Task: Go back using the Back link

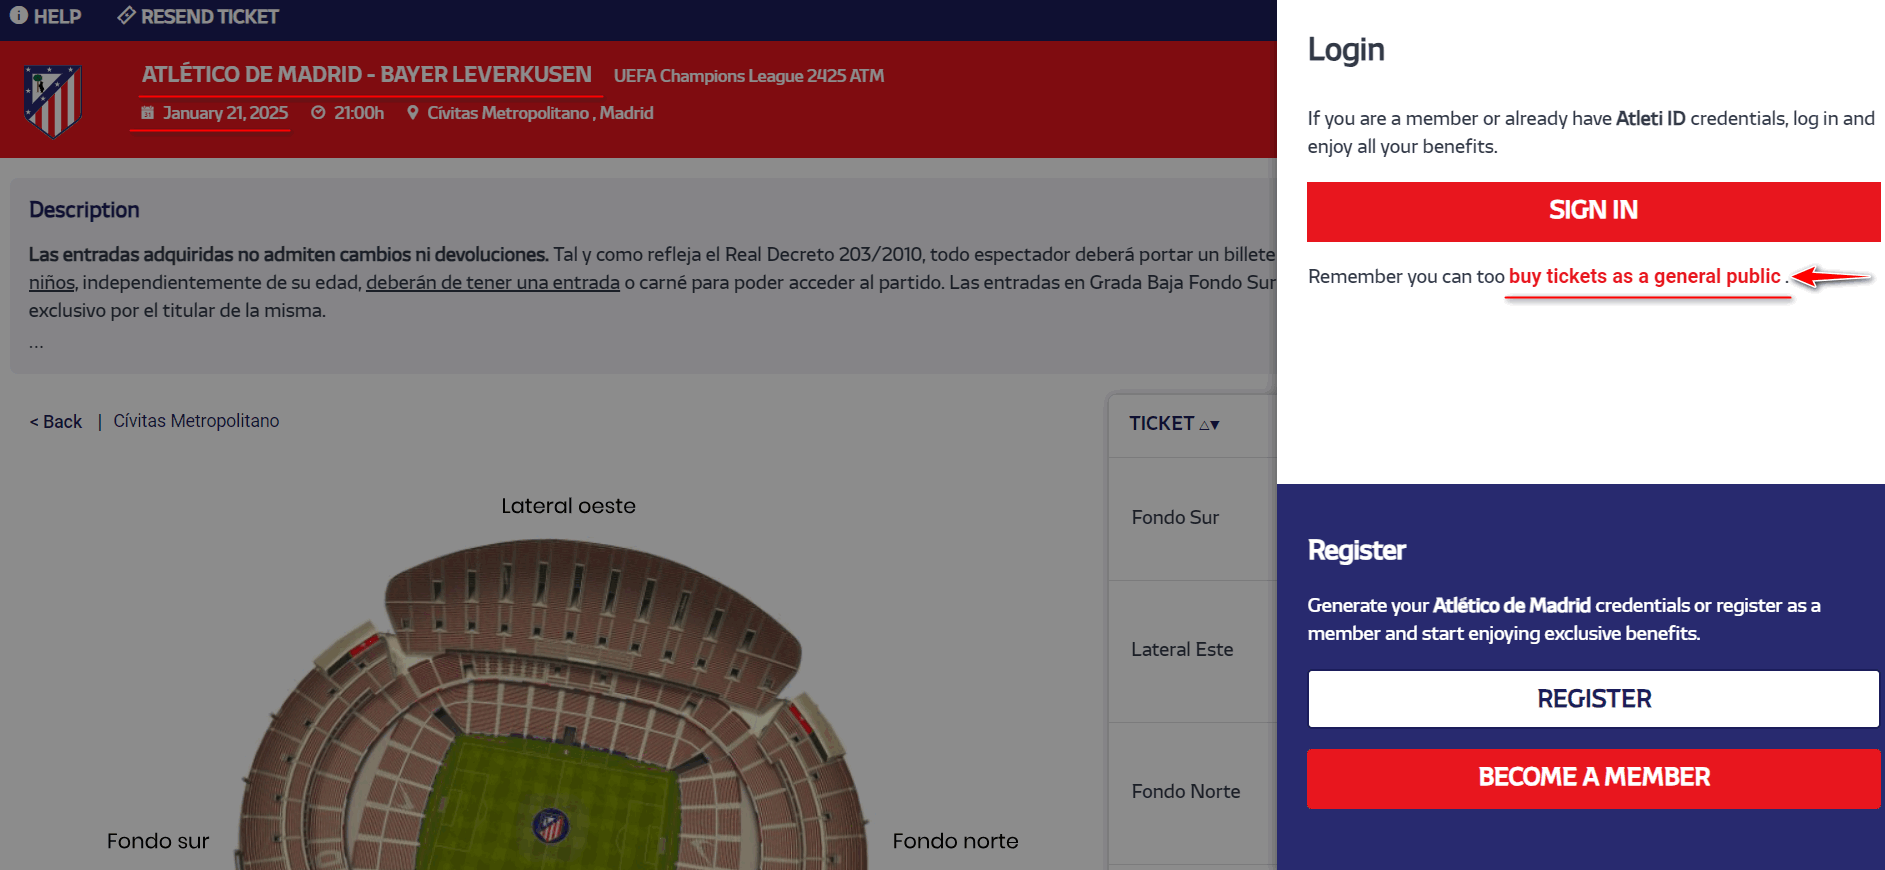Action: [x=56, y=422]
